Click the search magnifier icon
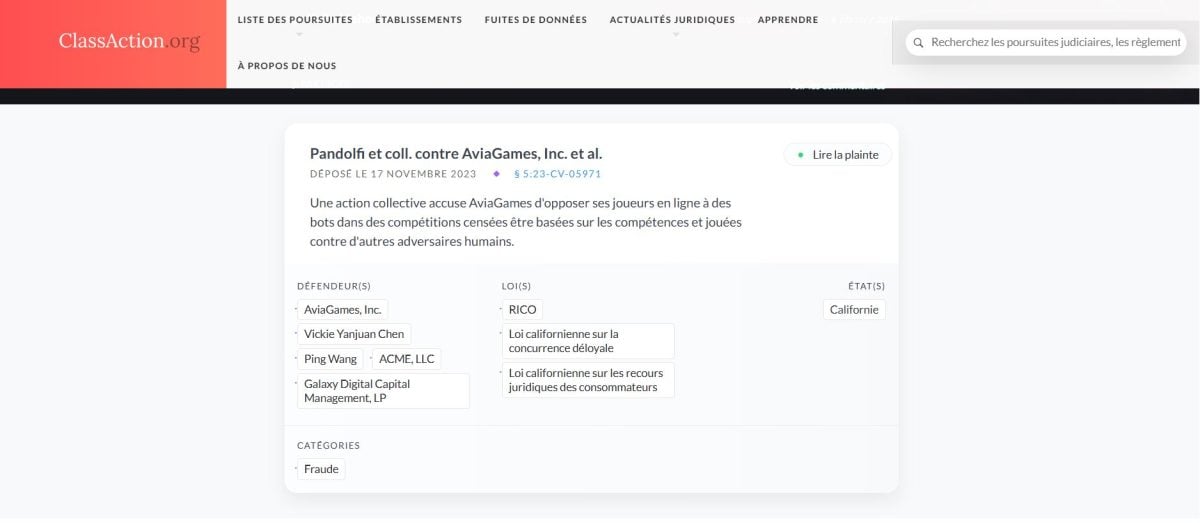The height and width of the screenshot is (523, 1200). [x=918, y=43]
